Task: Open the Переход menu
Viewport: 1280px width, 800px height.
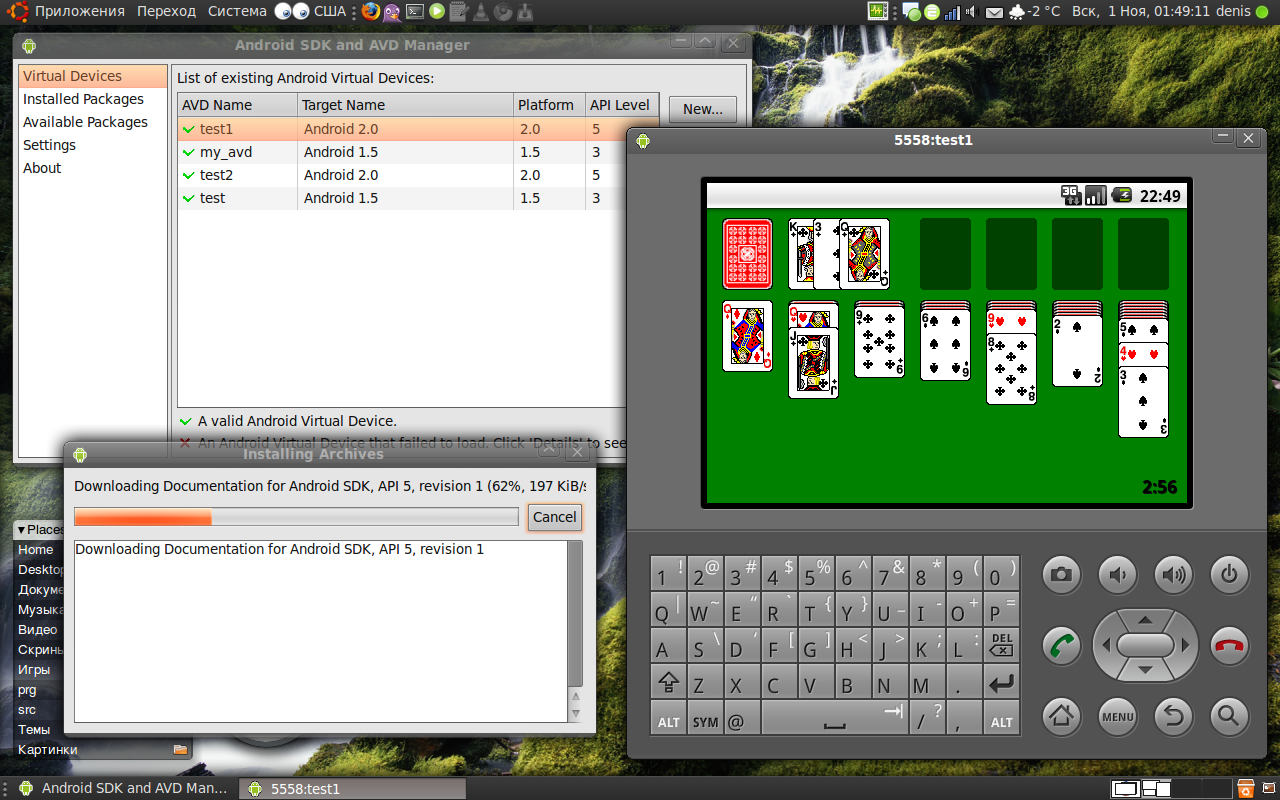Action: coord(167,12)
